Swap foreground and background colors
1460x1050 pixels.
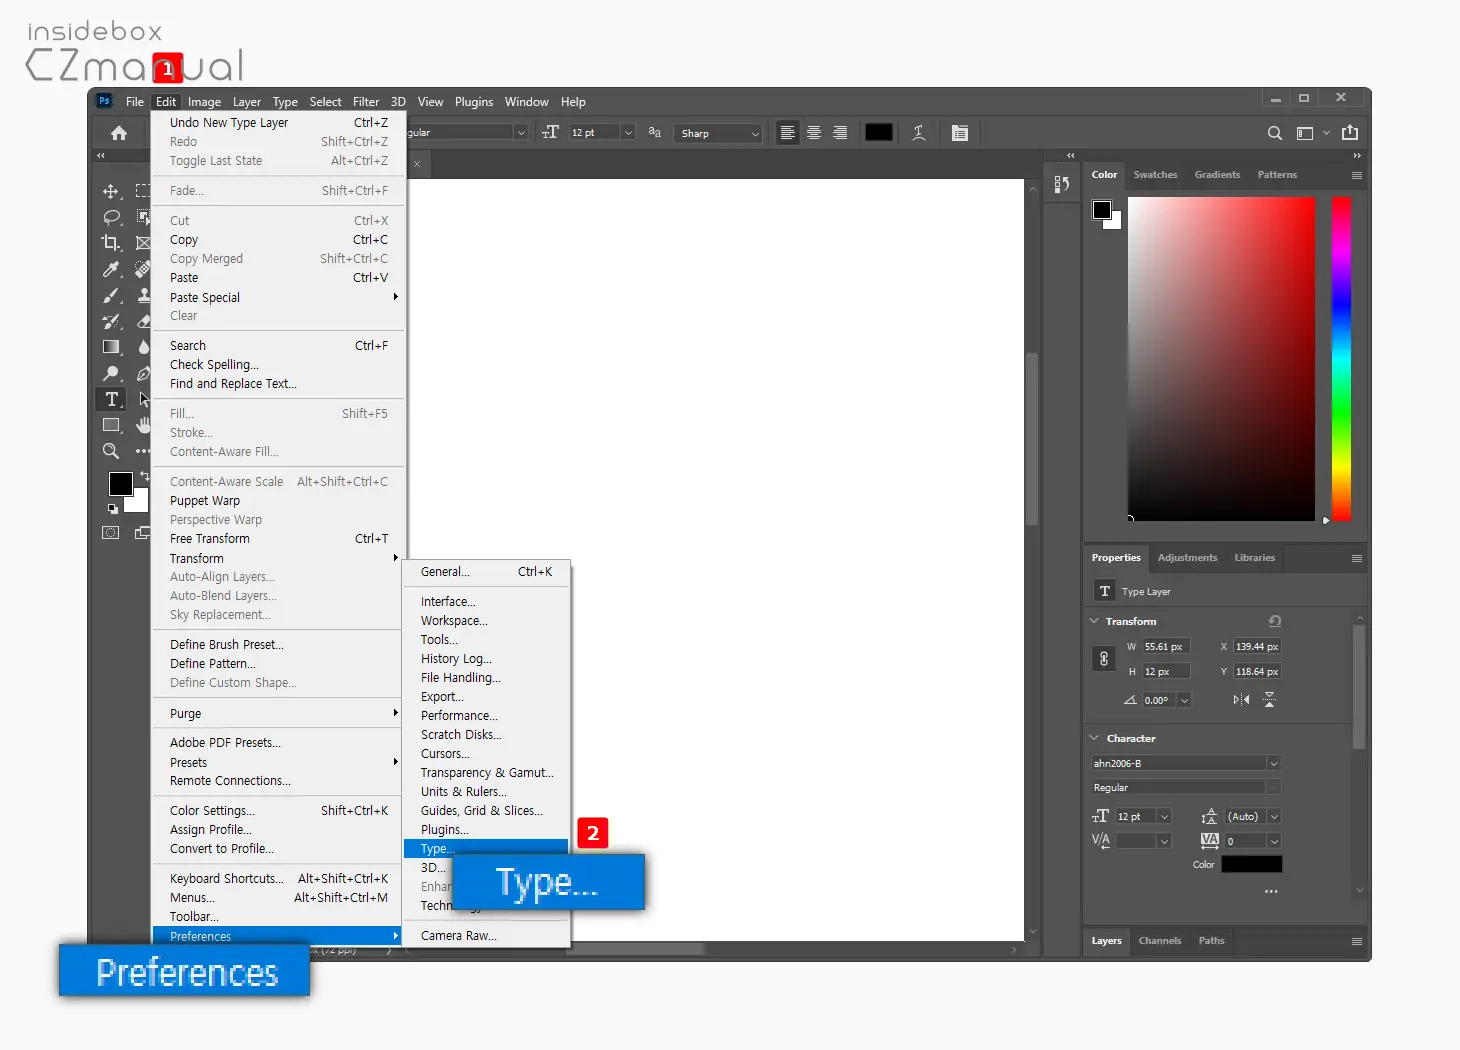[x=145, y=476]
